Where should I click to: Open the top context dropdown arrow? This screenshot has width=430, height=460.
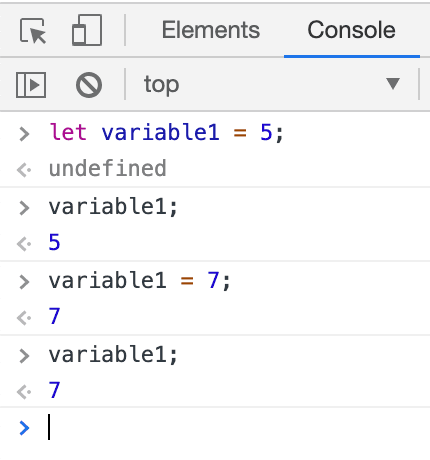click(393, 83)
